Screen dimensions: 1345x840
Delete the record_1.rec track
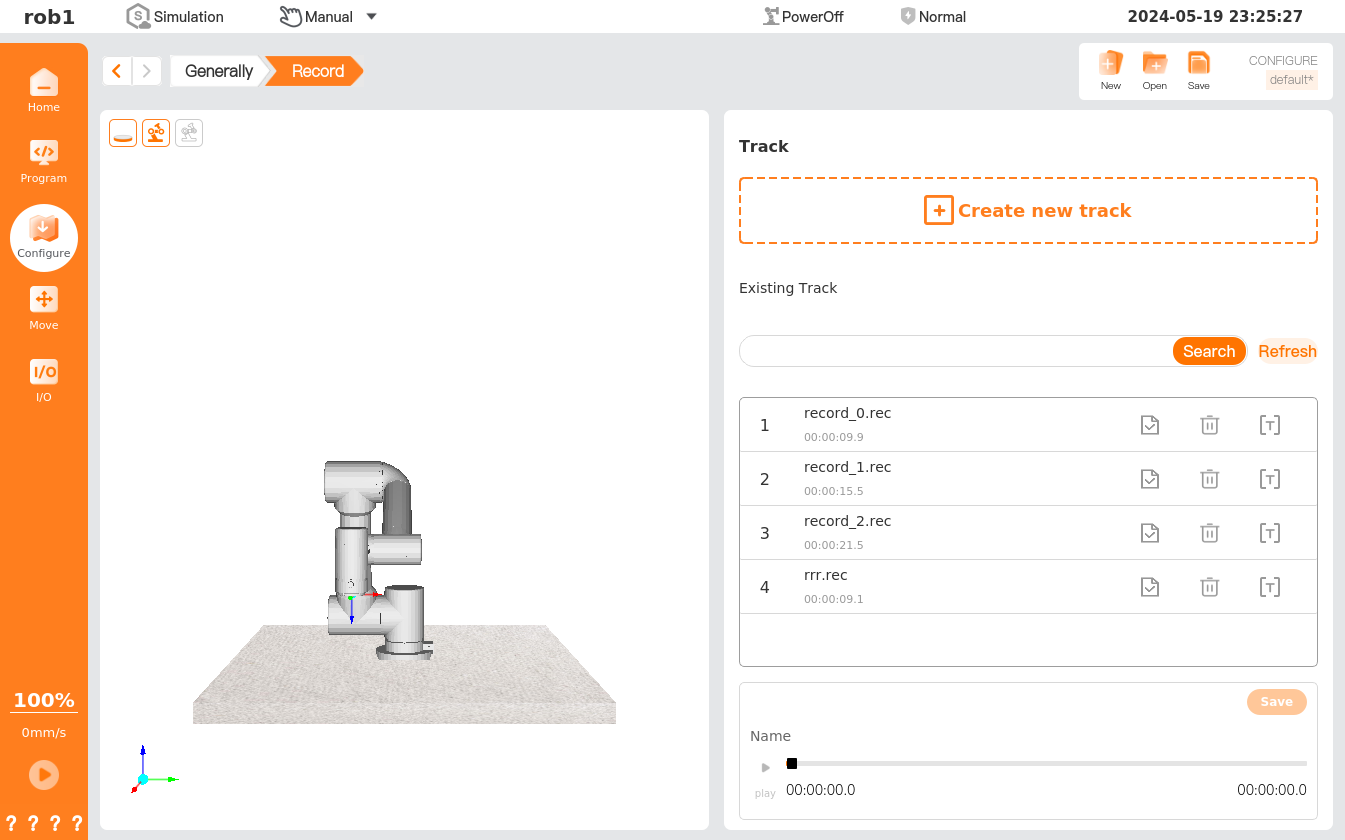(x=1209, y=479)
